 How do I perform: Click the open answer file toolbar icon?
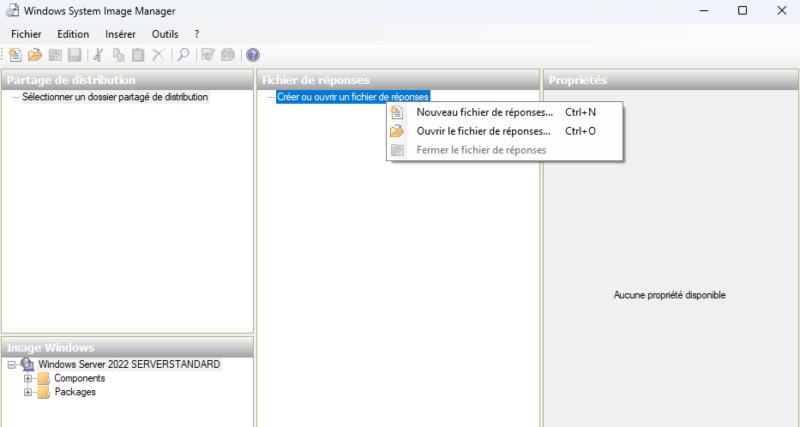point(35,55)
